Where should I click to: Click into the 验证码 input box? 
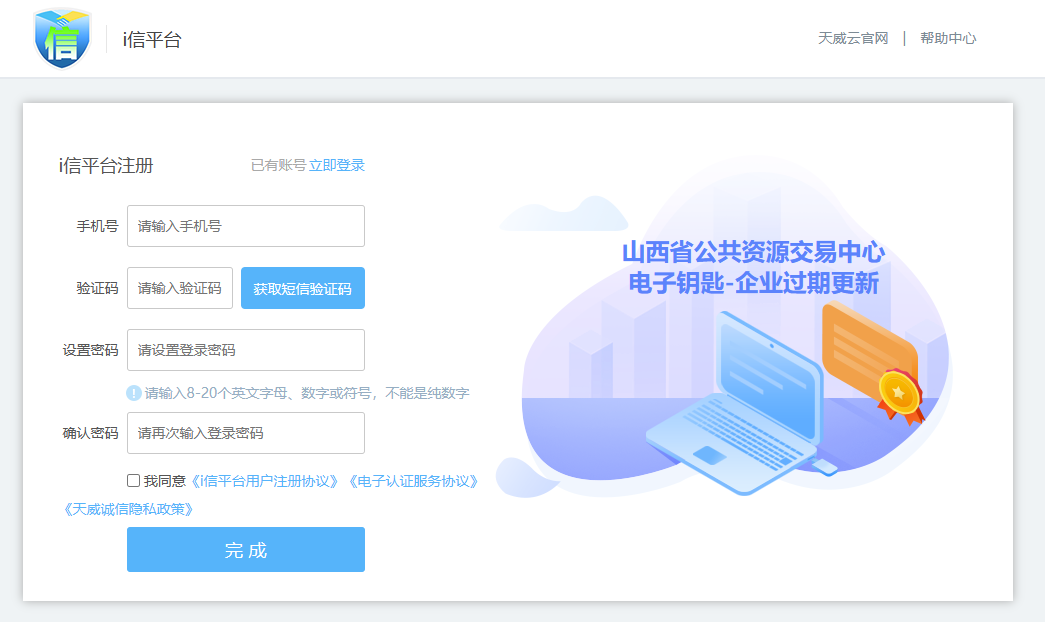[180, 288]
